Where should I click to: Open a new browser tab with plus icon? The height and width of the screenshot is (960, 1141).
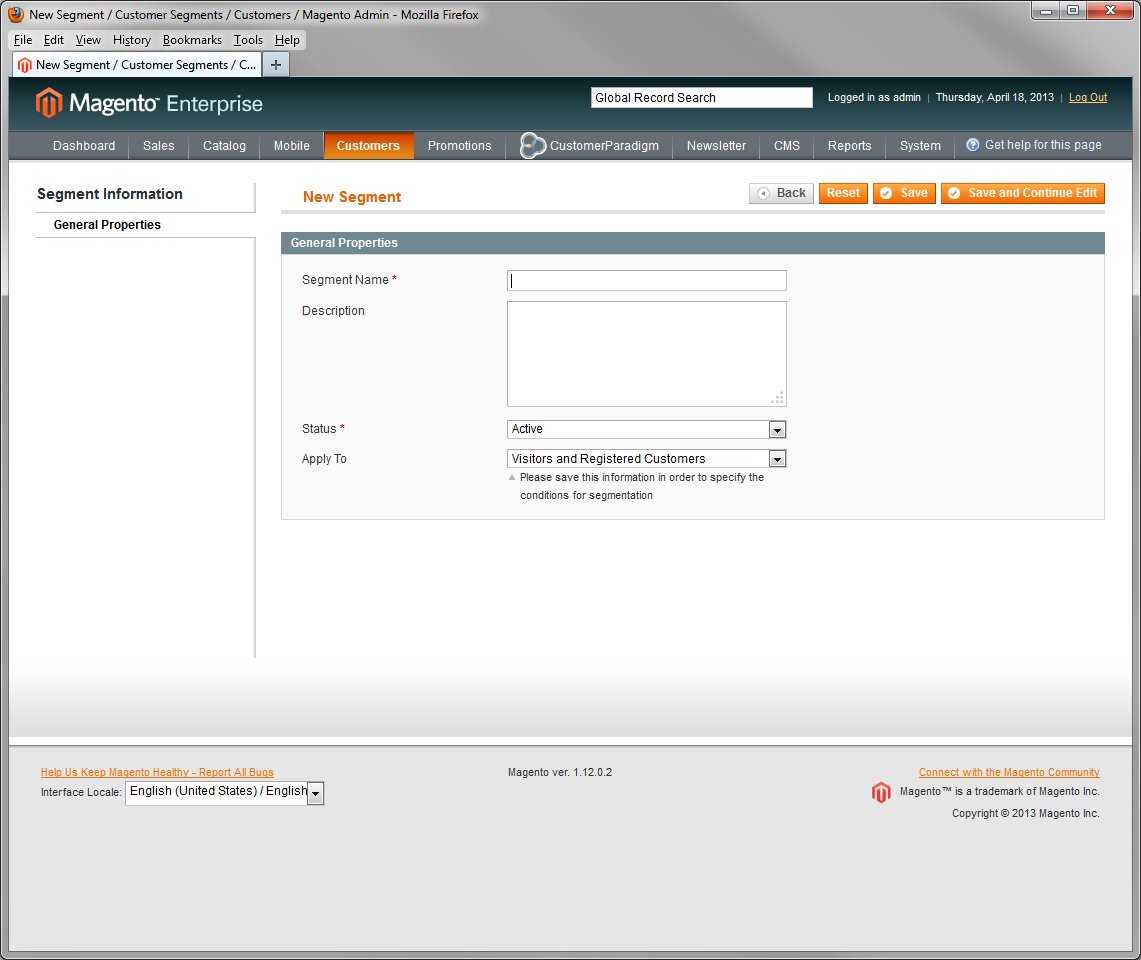276,65
